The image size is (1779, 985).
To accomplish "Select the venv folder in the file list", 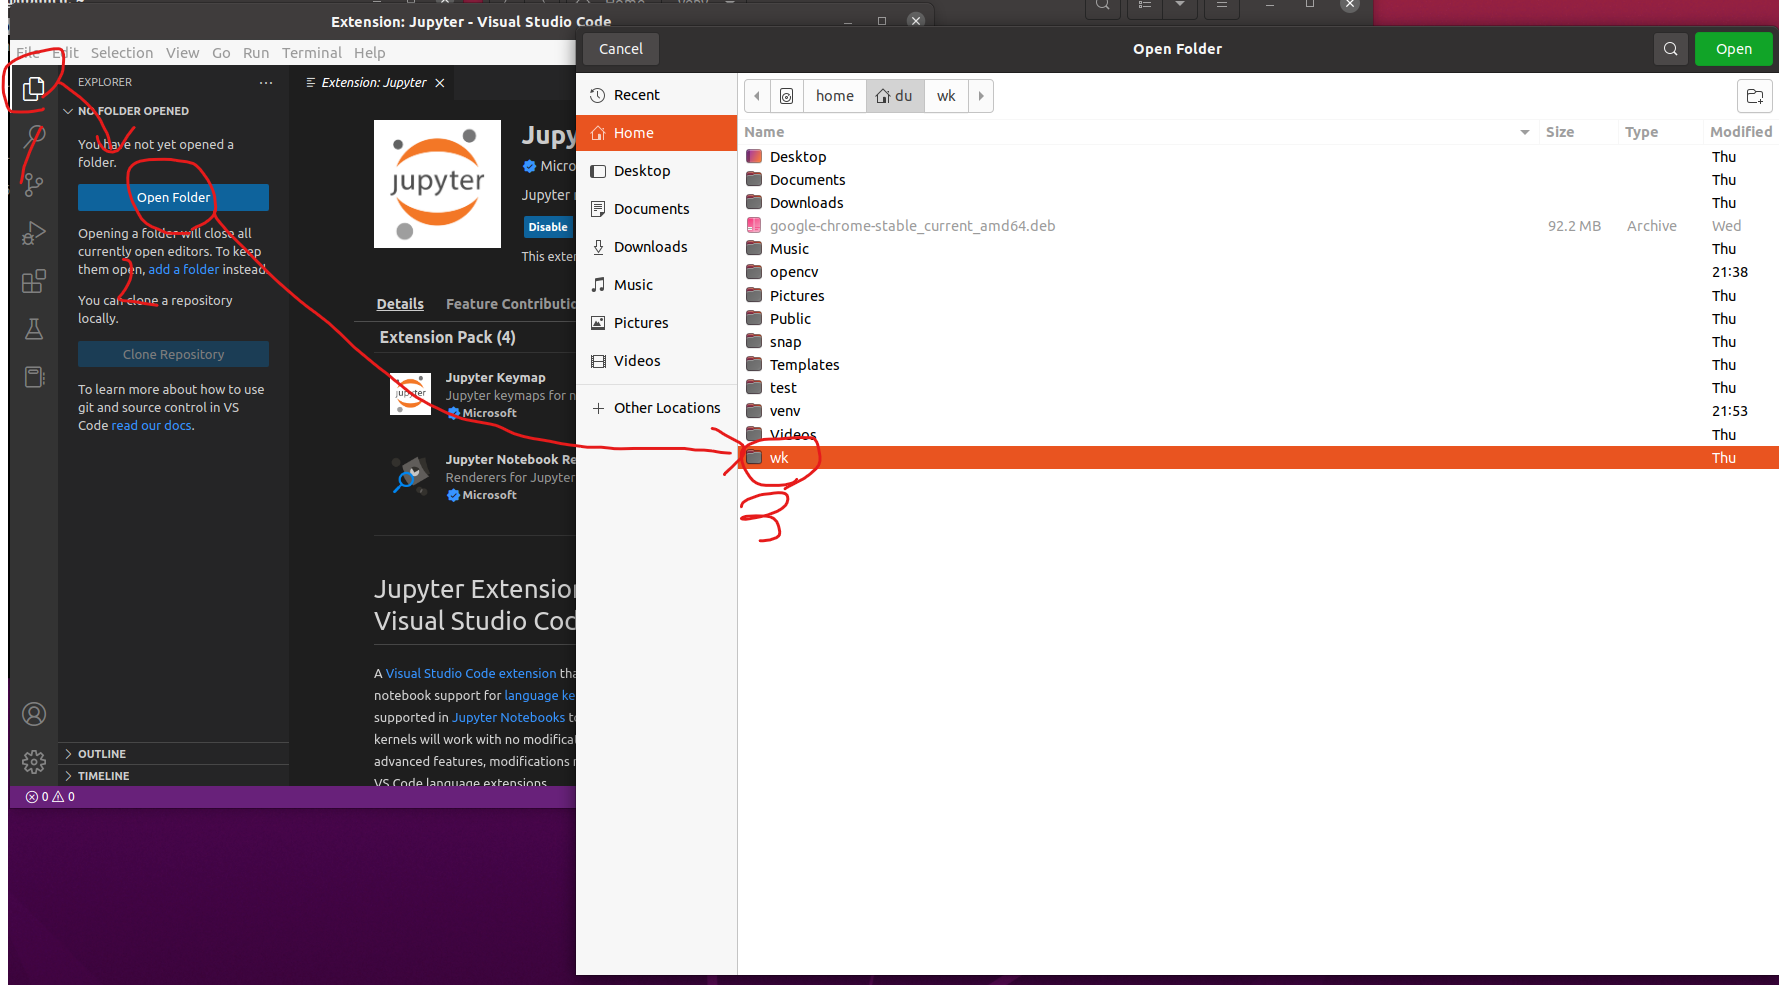I will click(x=1259, y=411).
